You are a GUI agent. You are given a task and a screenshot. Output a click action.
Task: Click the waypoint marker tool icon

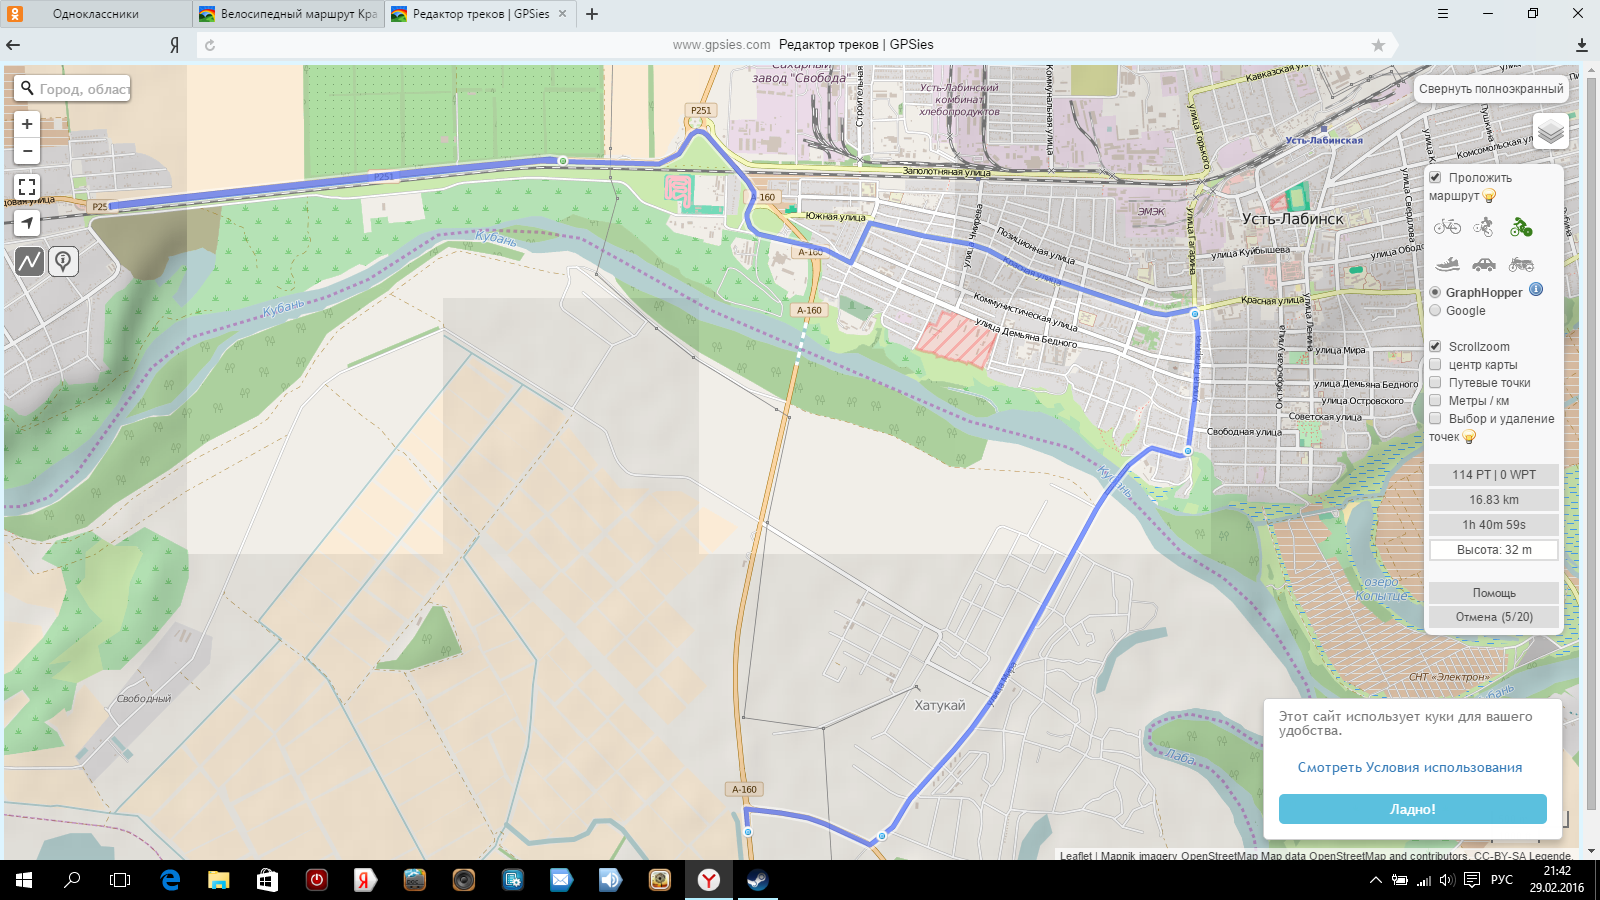(x=63, y=261)
